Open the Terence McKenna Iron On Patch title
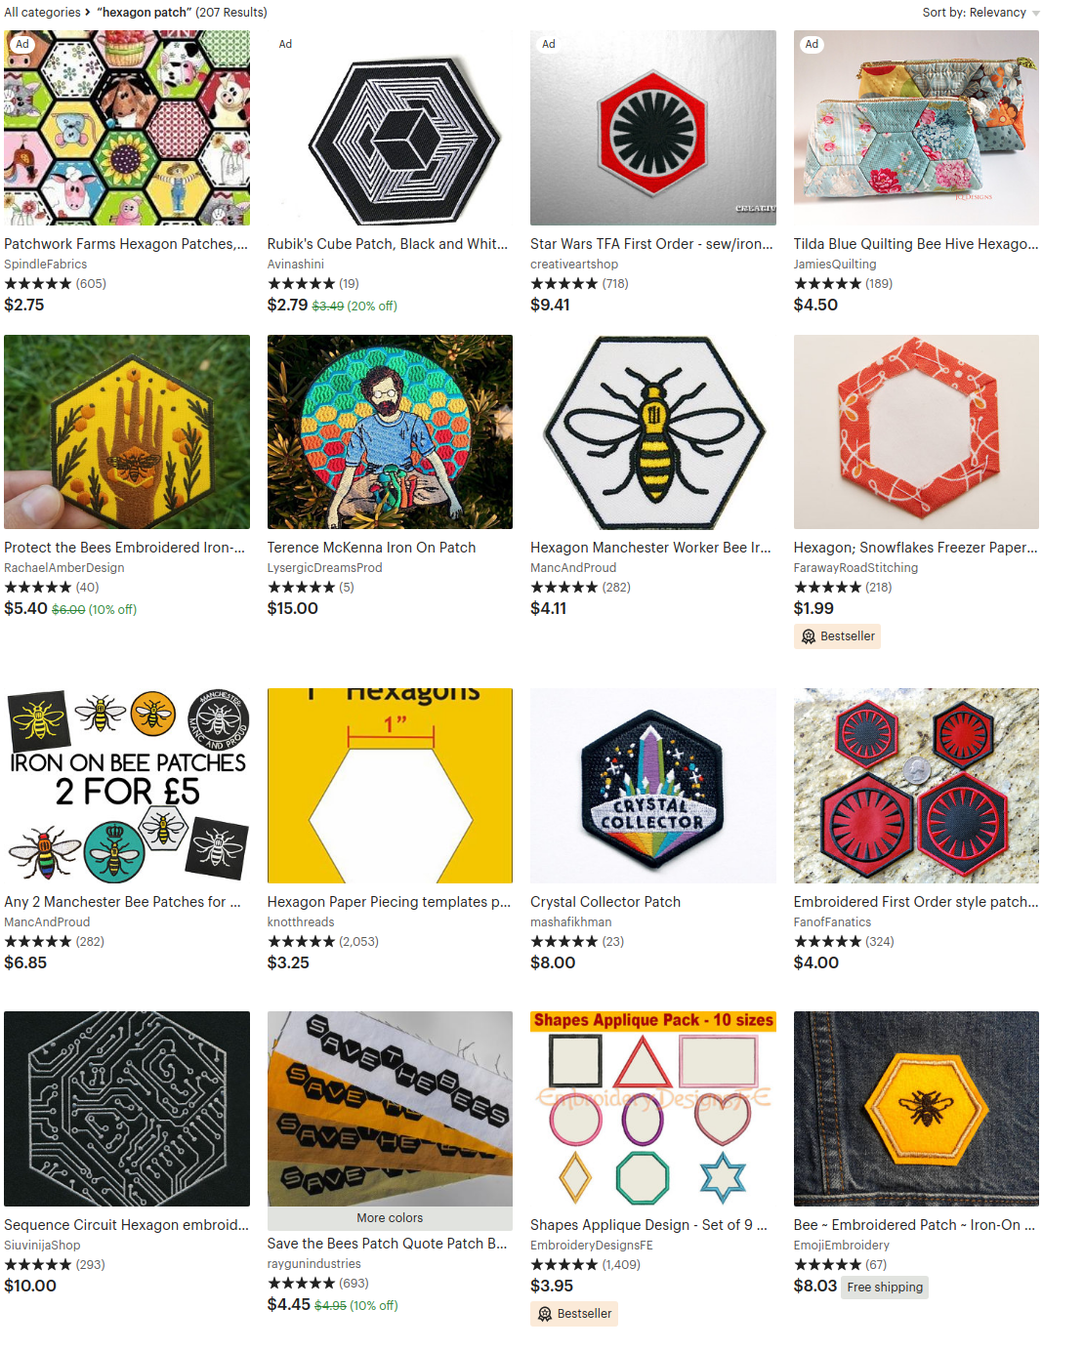Image resolution: width=1084 pixels, height=1350 pixels. point(371,547)
